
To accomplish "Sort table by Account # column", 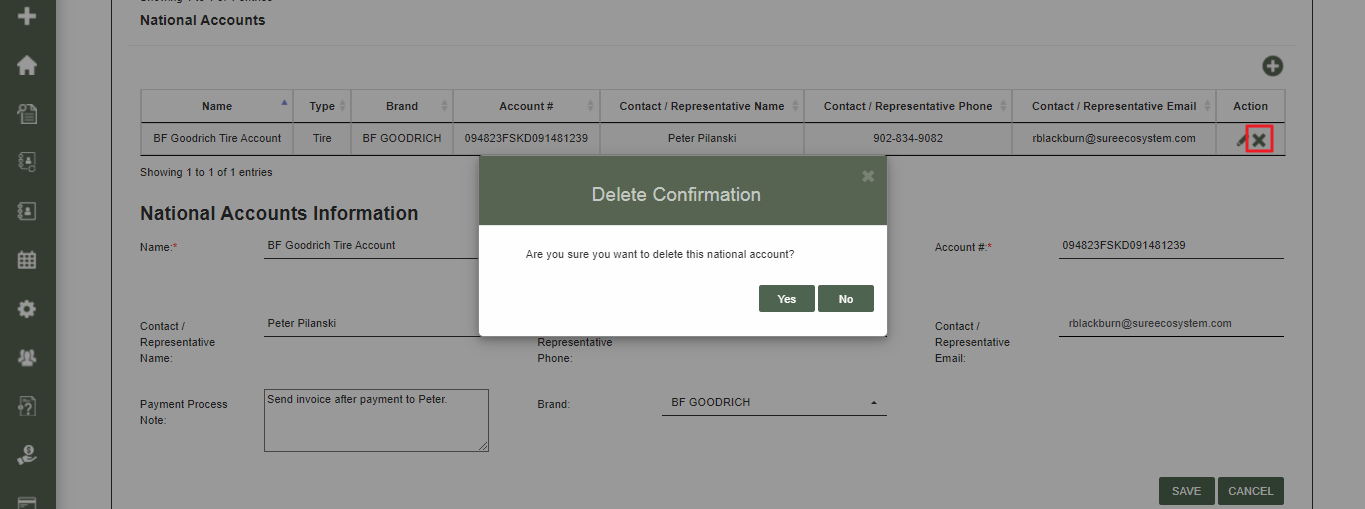I will click(x=526, y=106).
